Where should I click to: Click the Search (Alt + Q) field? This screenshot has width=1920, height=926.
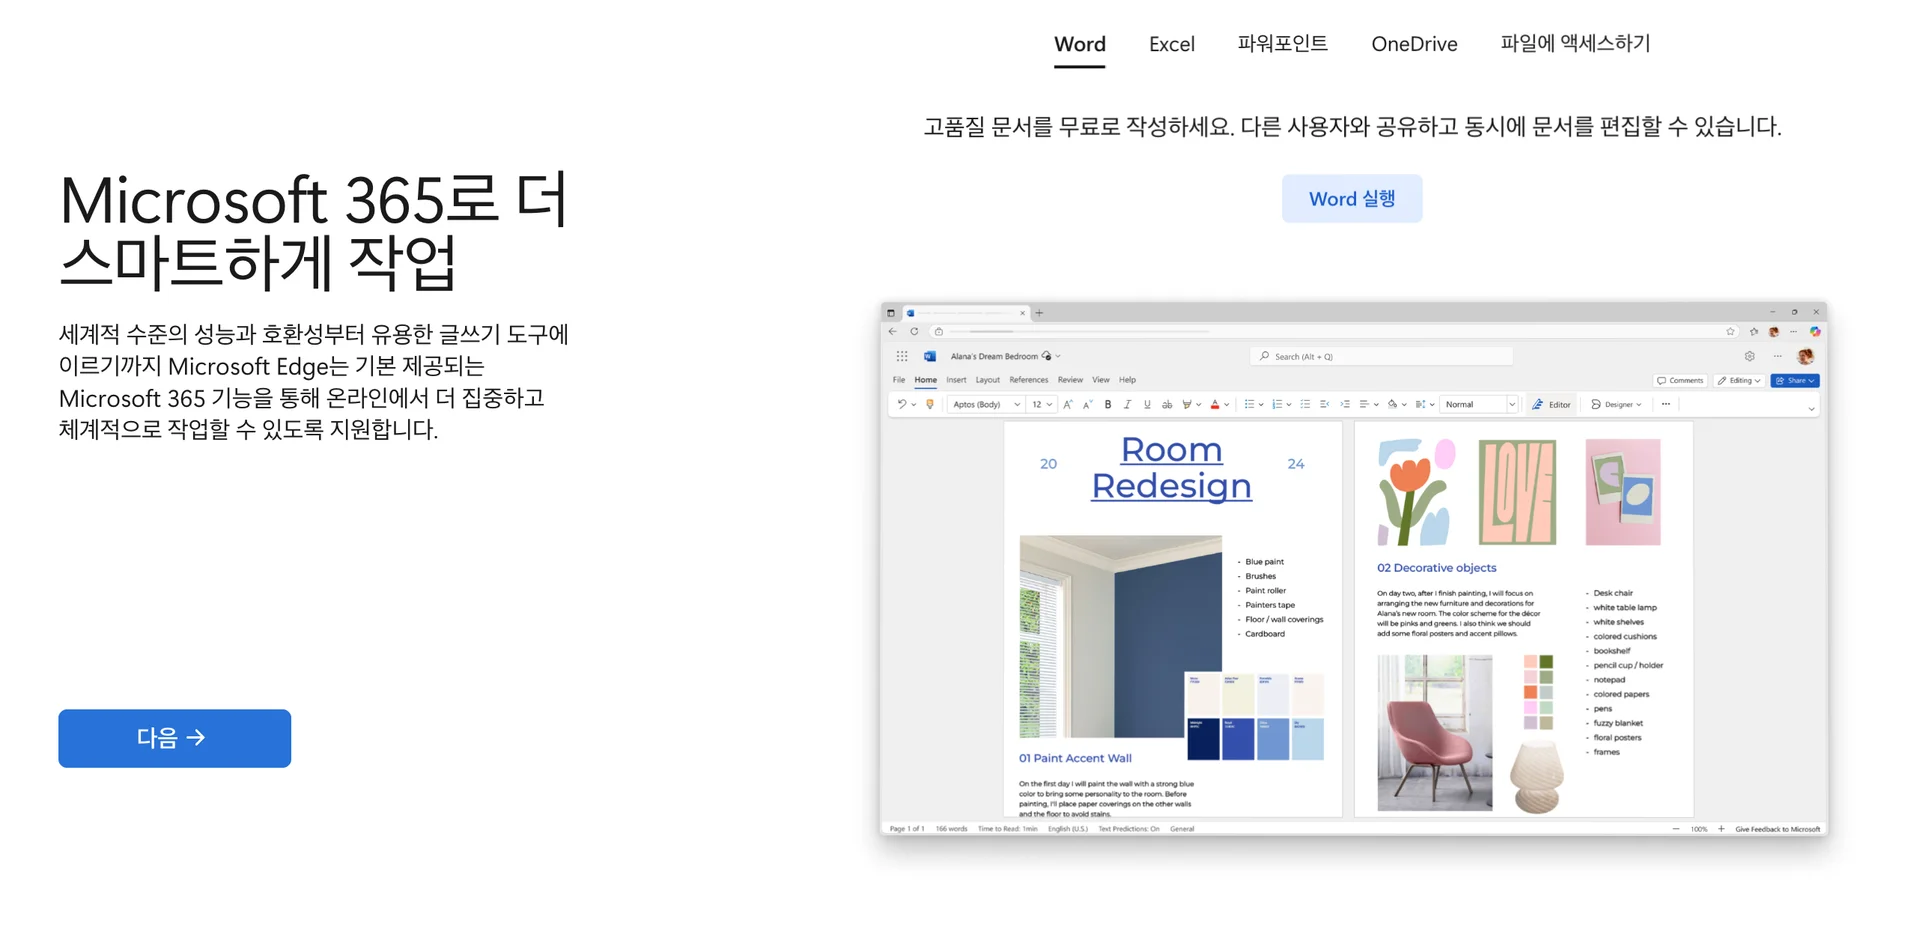tap(1380, 356)
